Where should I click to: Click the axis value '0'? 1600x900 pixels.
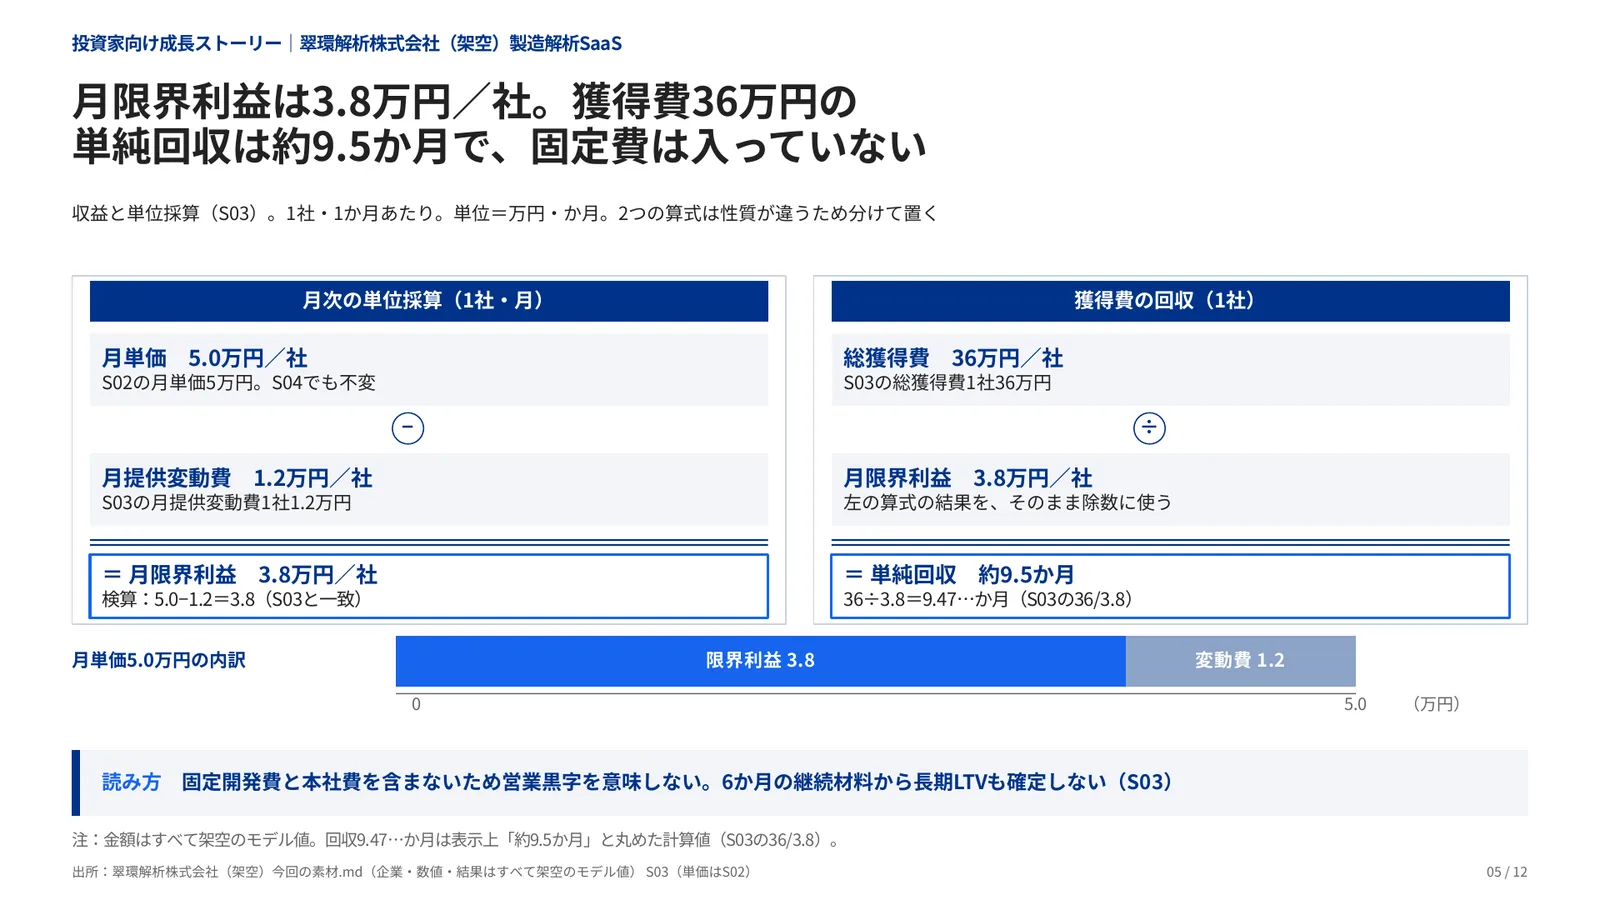coord(416,704)
